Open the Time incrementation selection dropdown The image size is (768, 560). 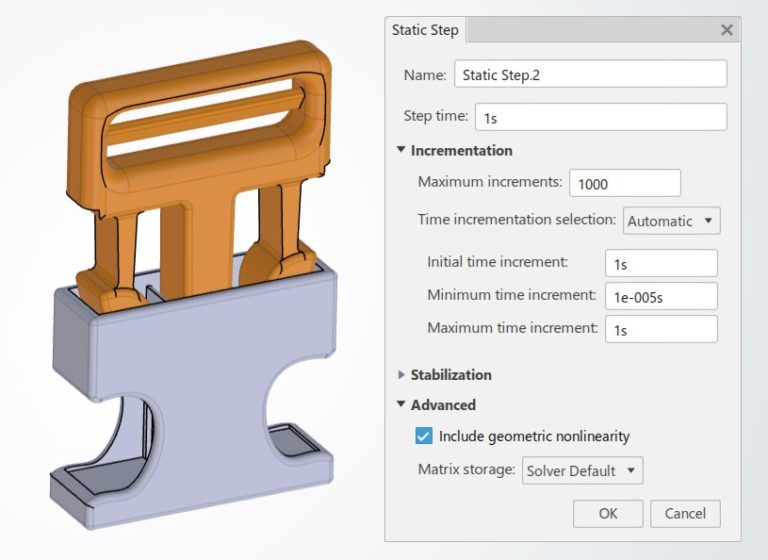(671, 221)
